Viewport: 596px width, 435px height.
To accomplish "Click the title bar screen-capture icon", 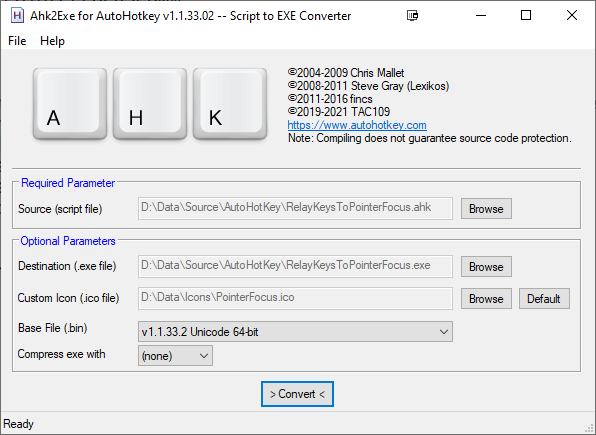I will [x=412, y=16].
